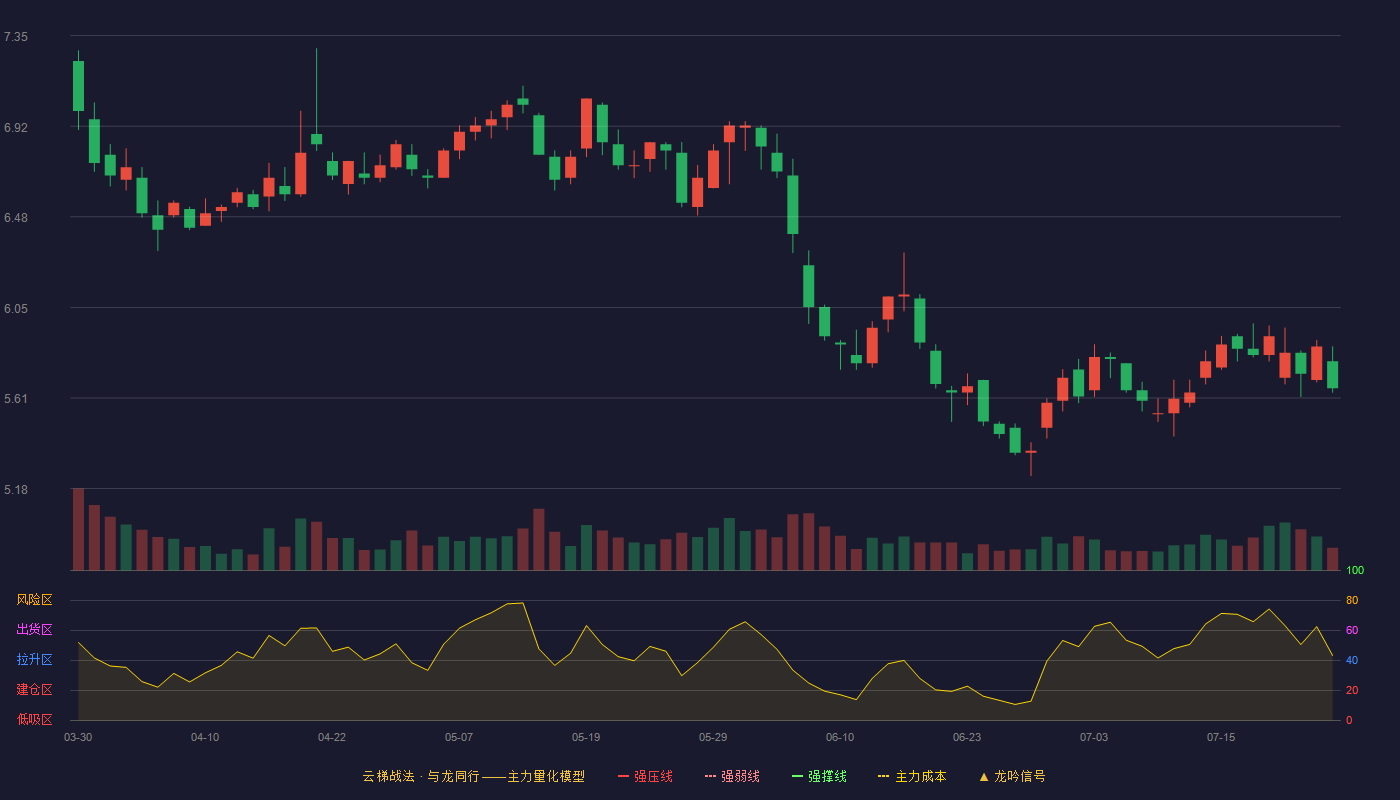Click the 5.61 price axis label

click(x=16, y=399)
